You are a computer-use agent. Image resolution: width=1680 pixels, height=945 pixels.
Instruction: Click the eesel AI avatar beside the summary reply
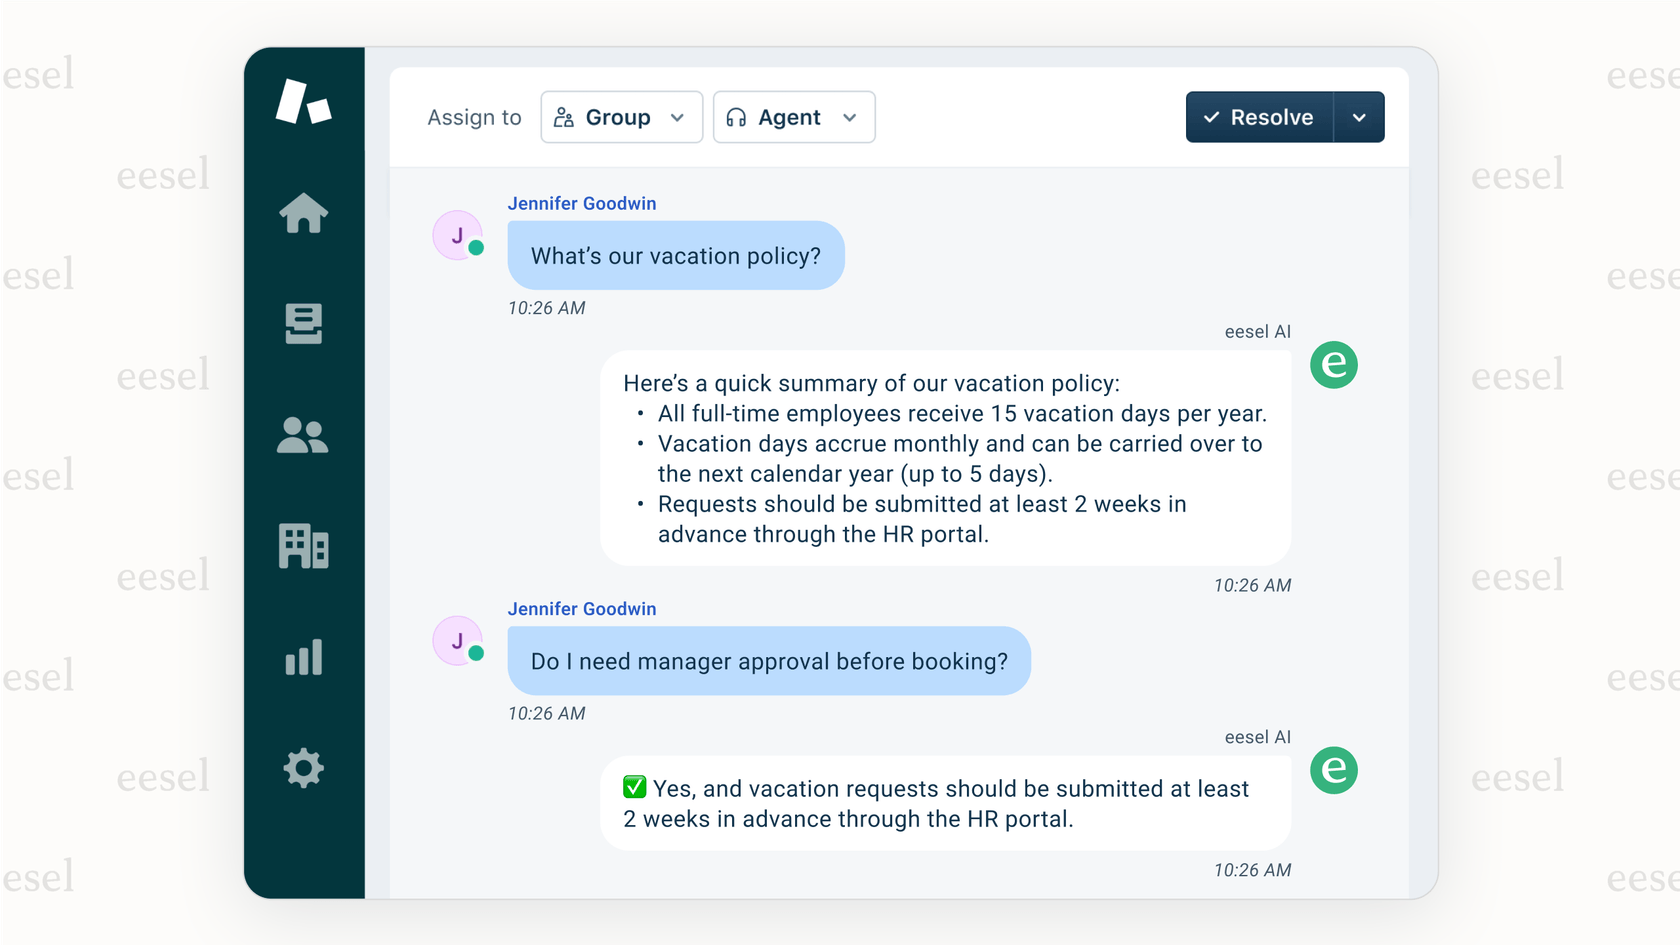pyautogui.click(x=1334, y=365)
